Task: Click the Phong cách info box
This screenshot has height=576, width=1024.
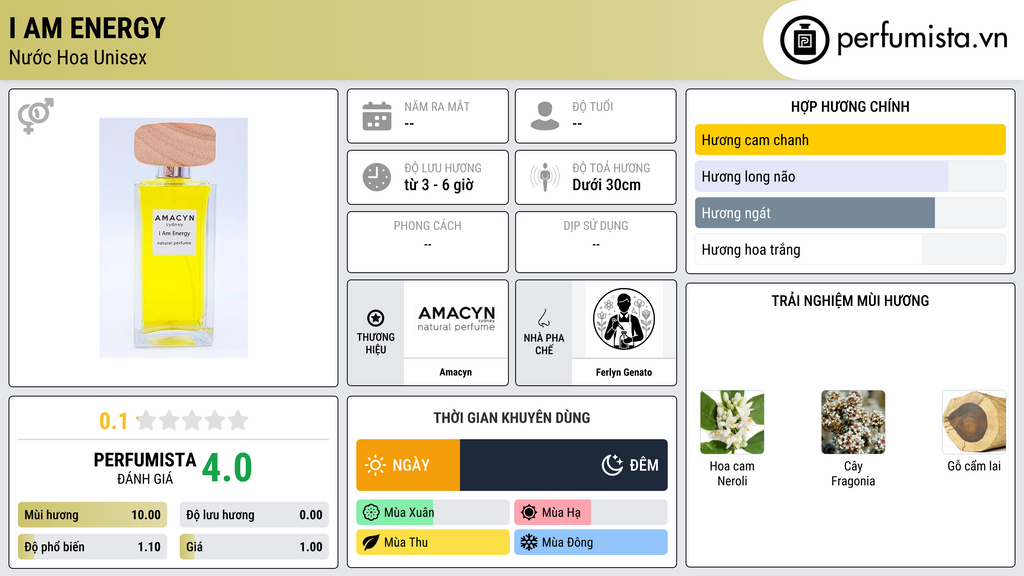Action: click(428, 242)
